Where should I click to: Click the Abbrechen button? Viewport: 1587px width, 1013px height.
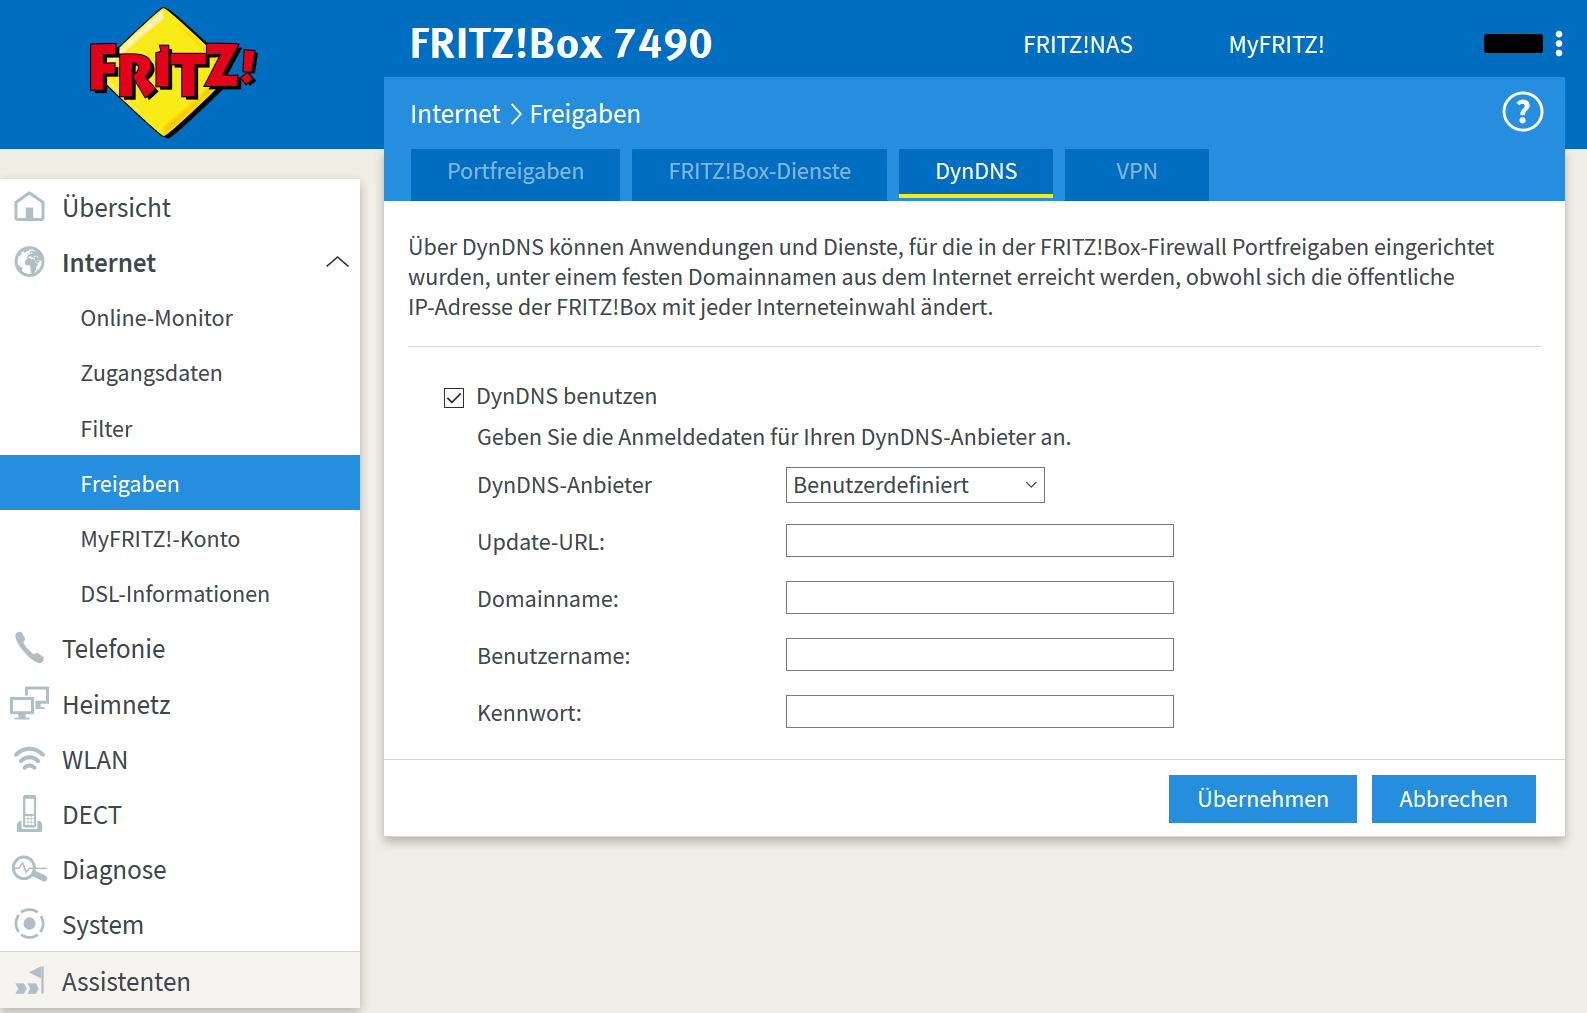click(1453, 799)
